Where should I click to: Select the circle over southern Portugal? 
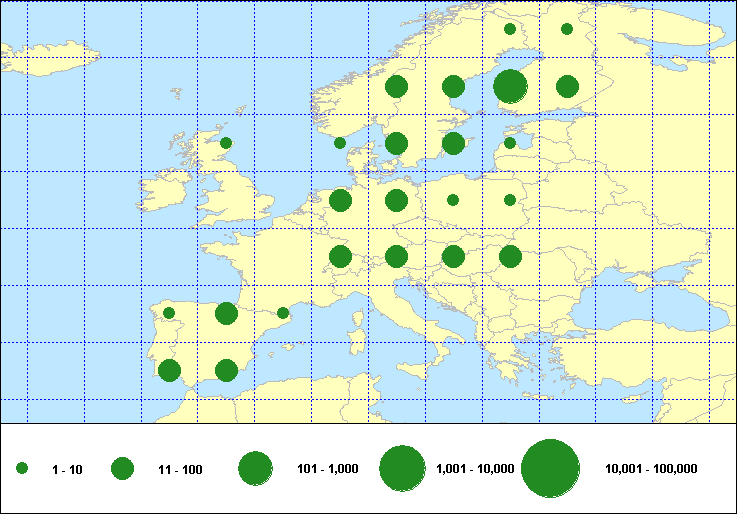point(169,371)
